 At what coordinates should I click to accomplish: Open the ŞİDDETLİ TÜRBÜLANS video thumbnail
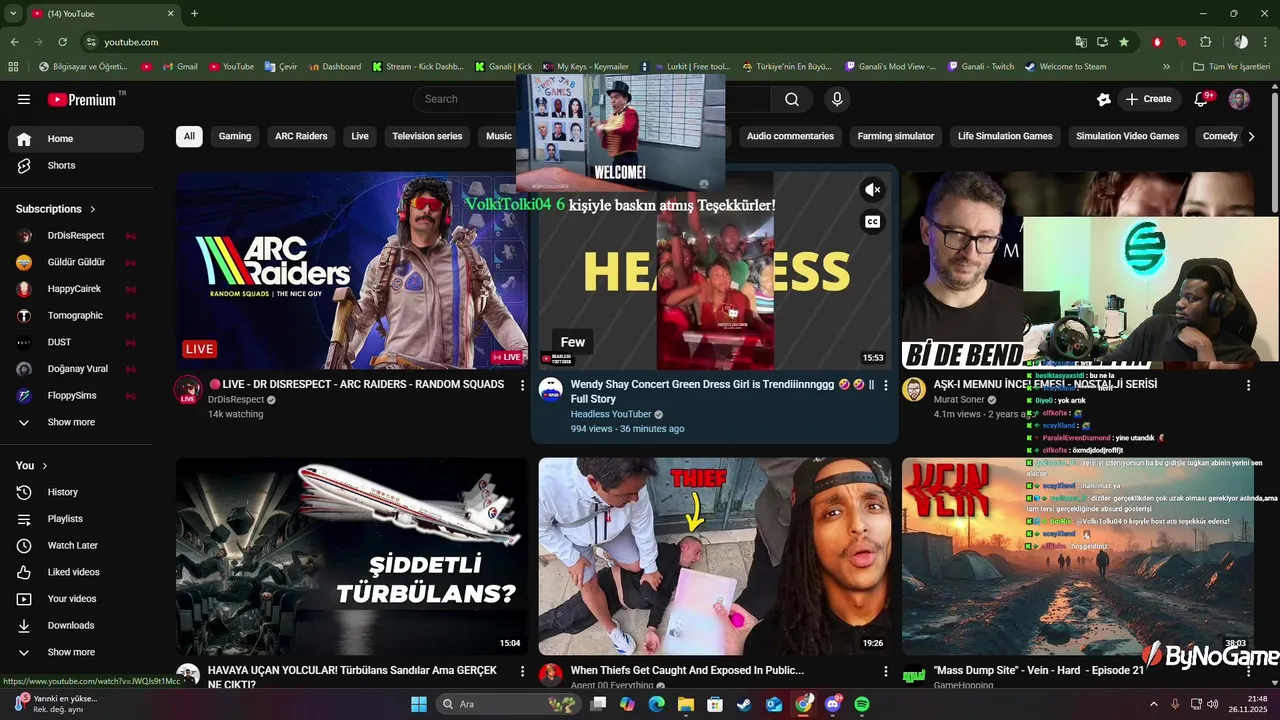pos(352,556)
